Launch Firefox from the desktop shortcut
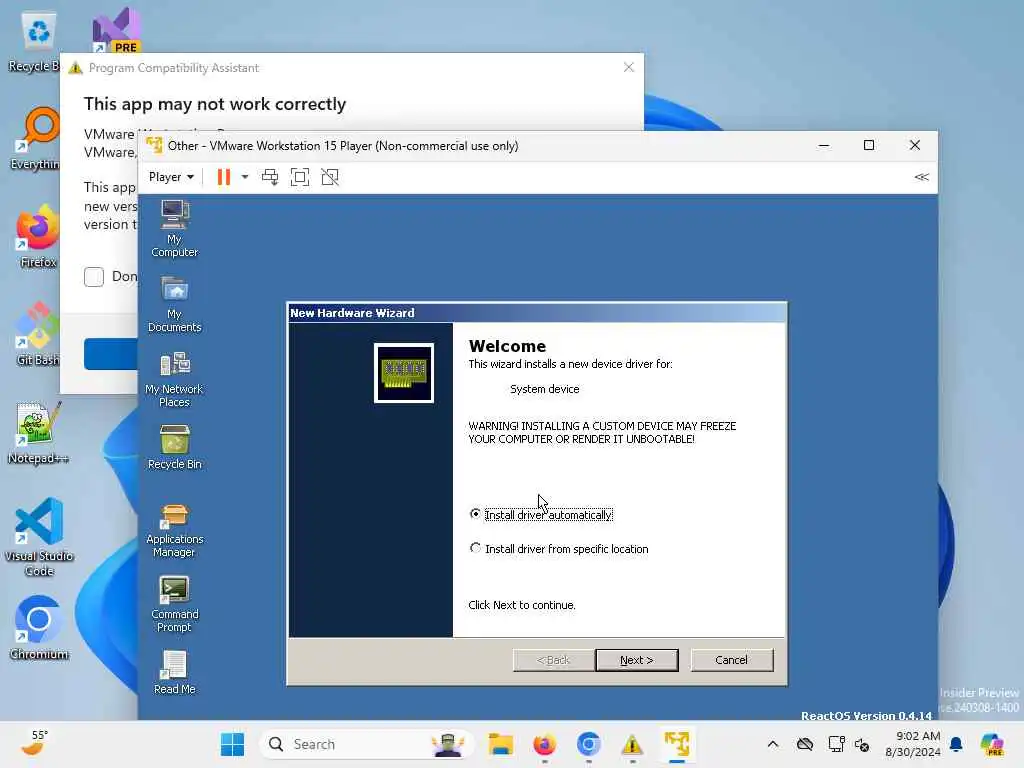The width and height of the screenshot is (1024, 768). [x=37, y=236]
